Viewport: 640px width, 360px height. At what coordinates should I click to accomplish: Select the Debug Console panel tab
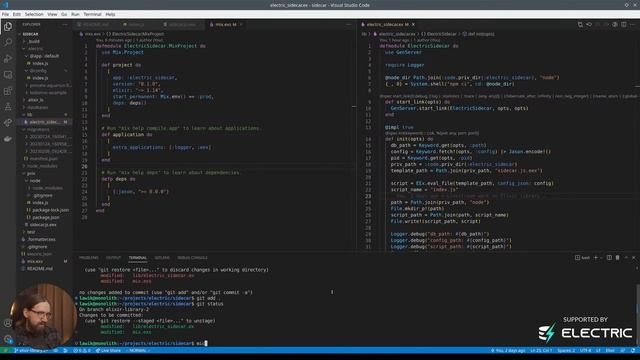point(192,258)
